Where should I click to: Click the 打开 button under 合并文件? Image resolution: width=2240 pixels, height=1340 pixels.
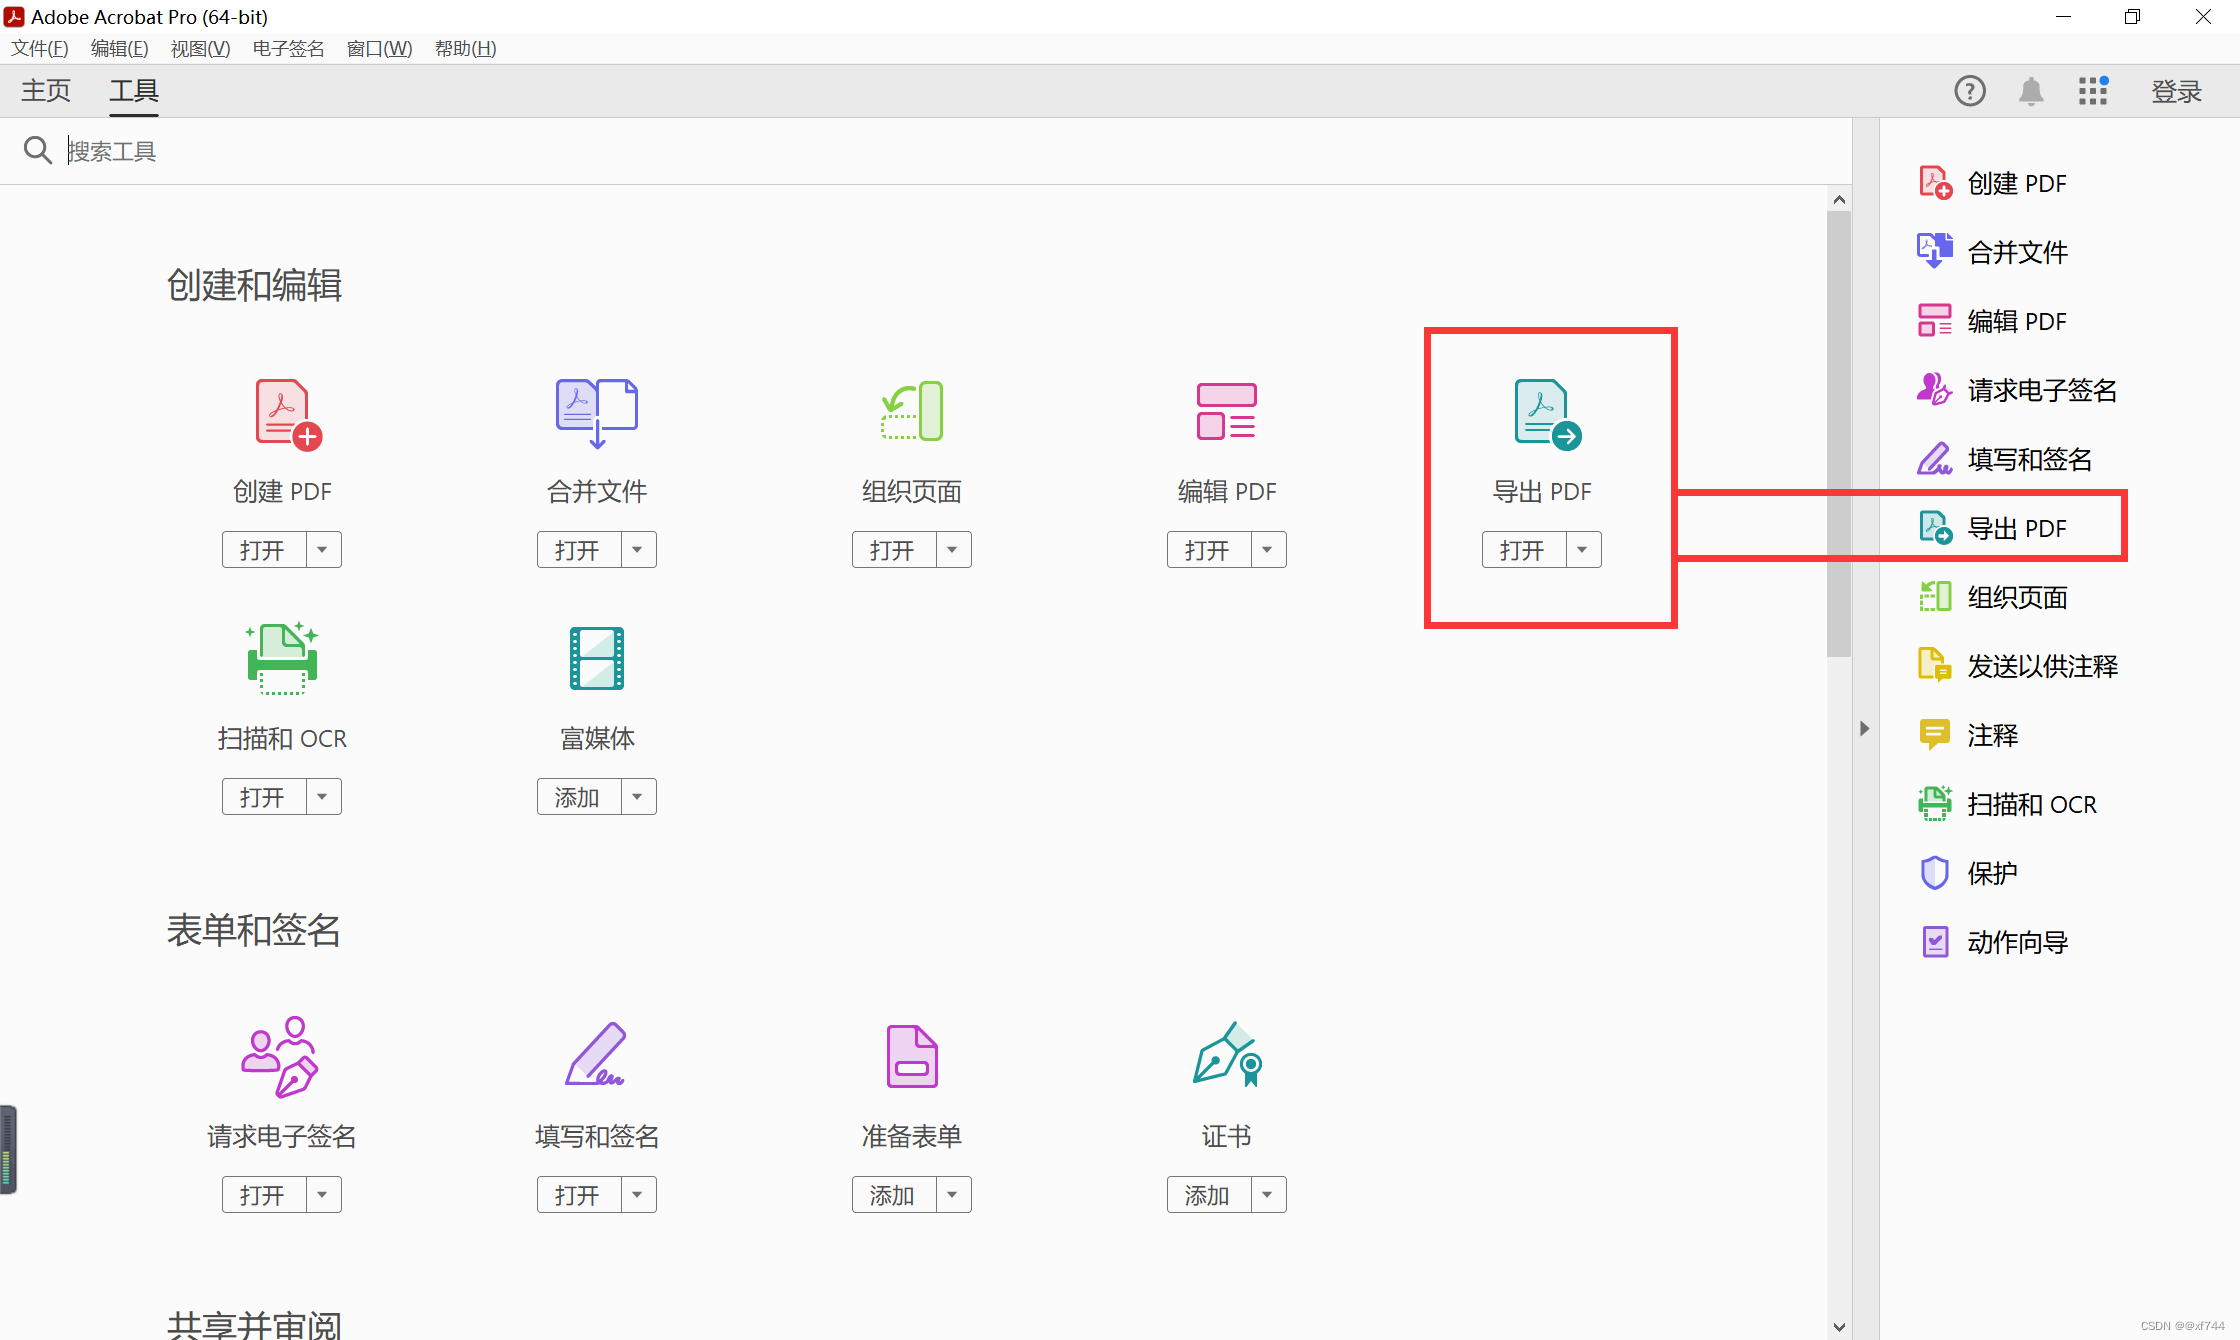578,549
